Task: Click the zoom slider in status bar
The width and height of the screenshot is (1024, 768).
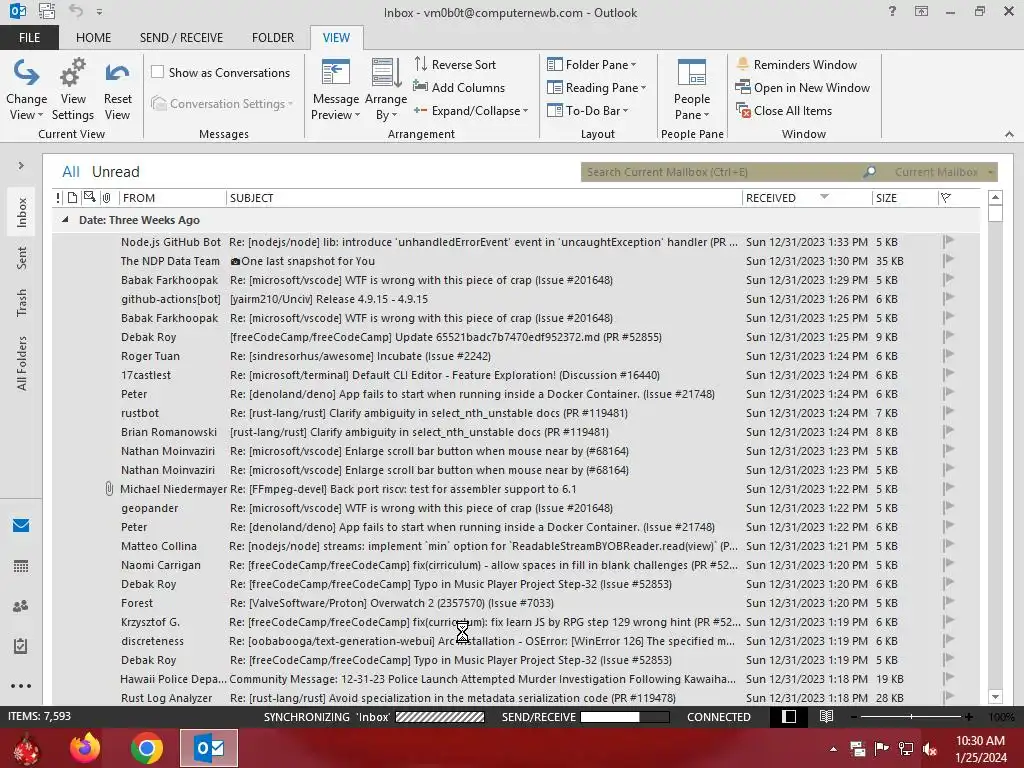Action: point(912,716)
